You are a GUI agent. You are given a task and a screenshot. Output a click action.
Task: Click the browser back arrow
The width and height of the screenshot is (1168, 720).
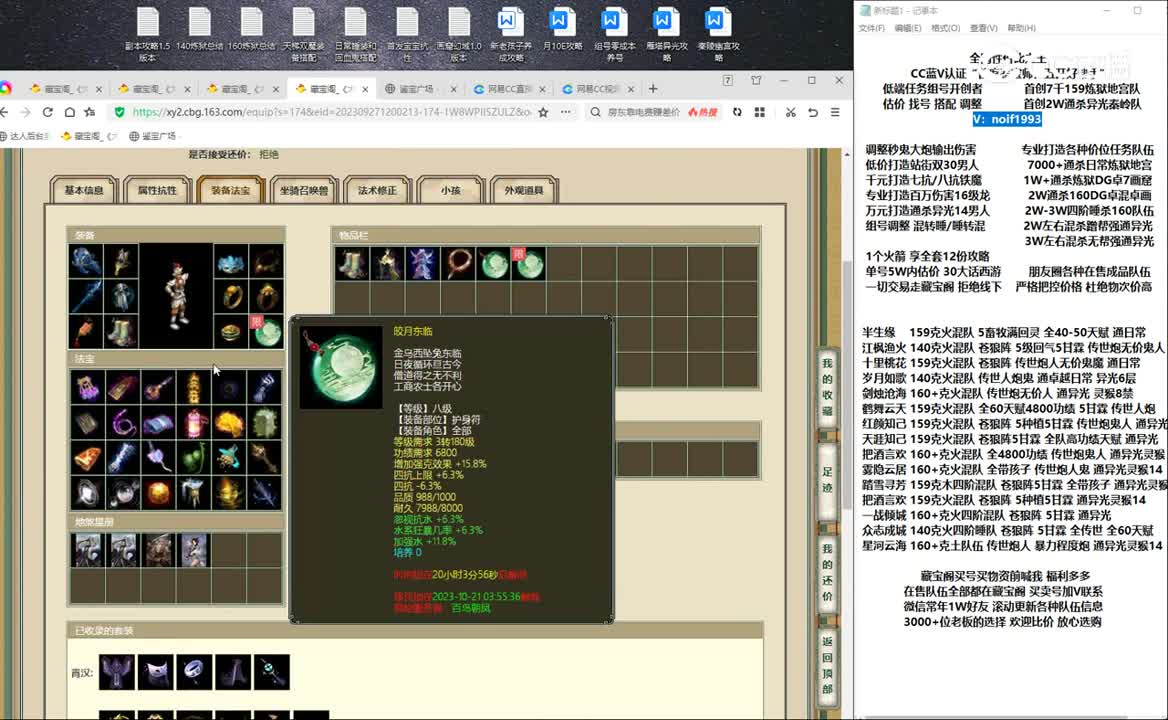5,112
